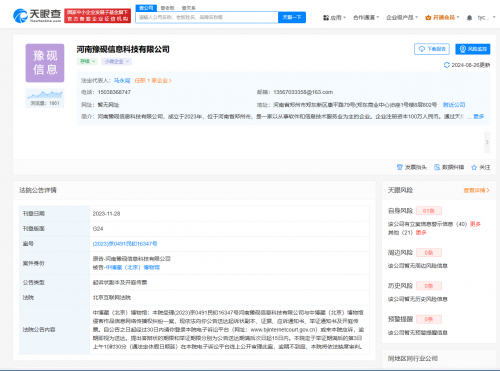Open the 应用 apps dropdown

click(335, 17)
